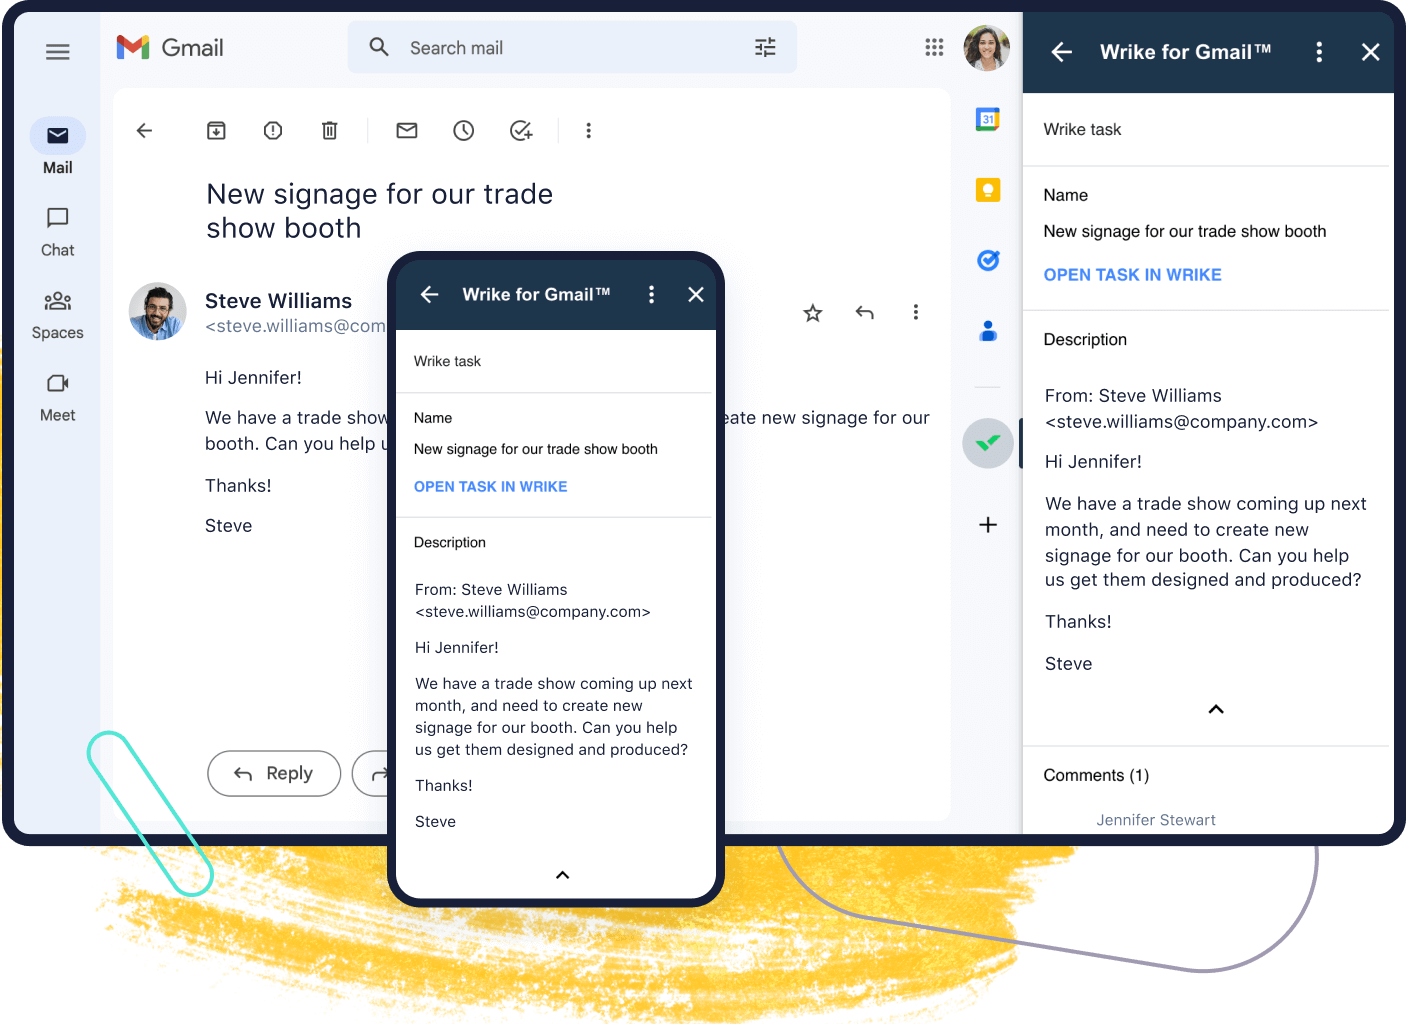Open the Google apps grid
1408x1024 pixels.
[x=934, y=47]
